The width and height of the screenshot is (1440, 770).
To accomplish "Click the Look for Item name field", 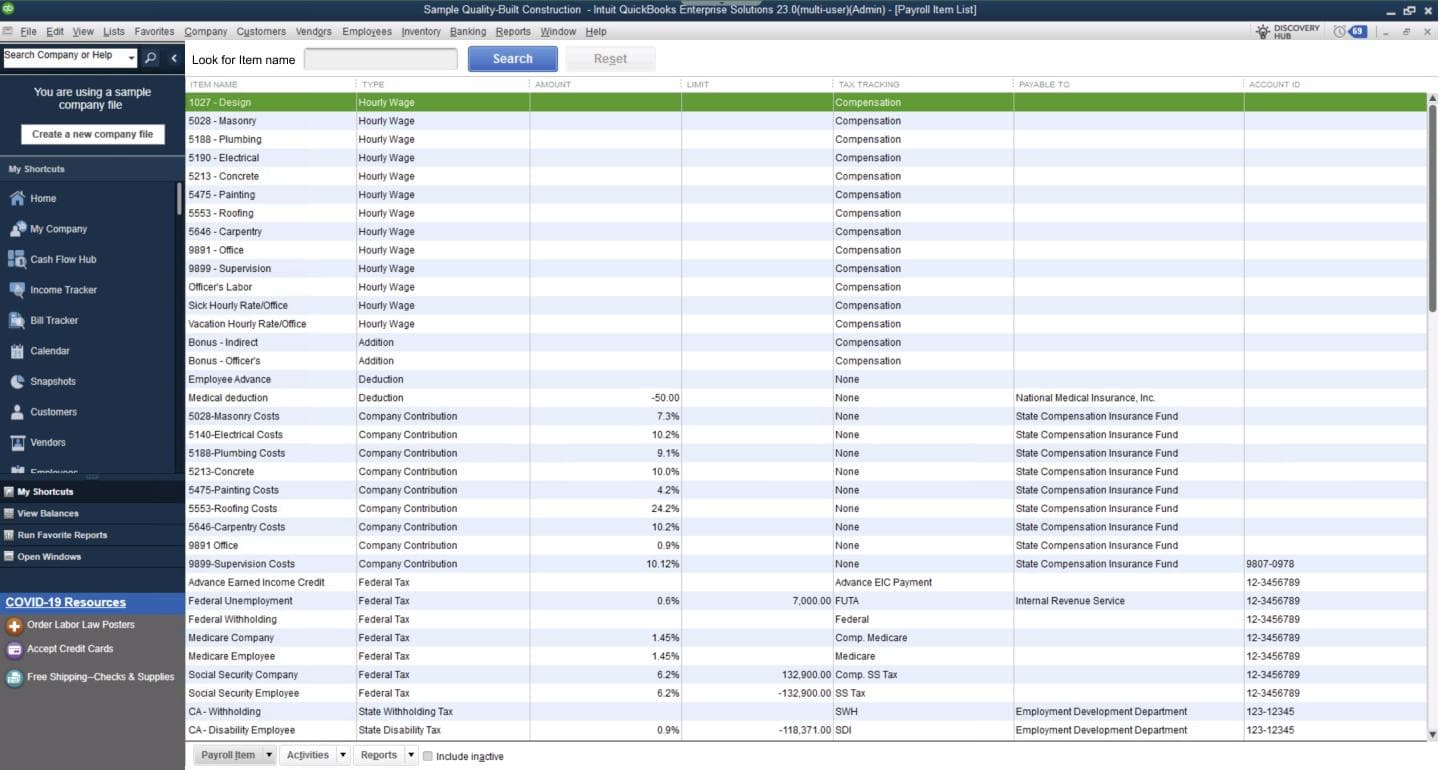I will [x=380, y=59].
